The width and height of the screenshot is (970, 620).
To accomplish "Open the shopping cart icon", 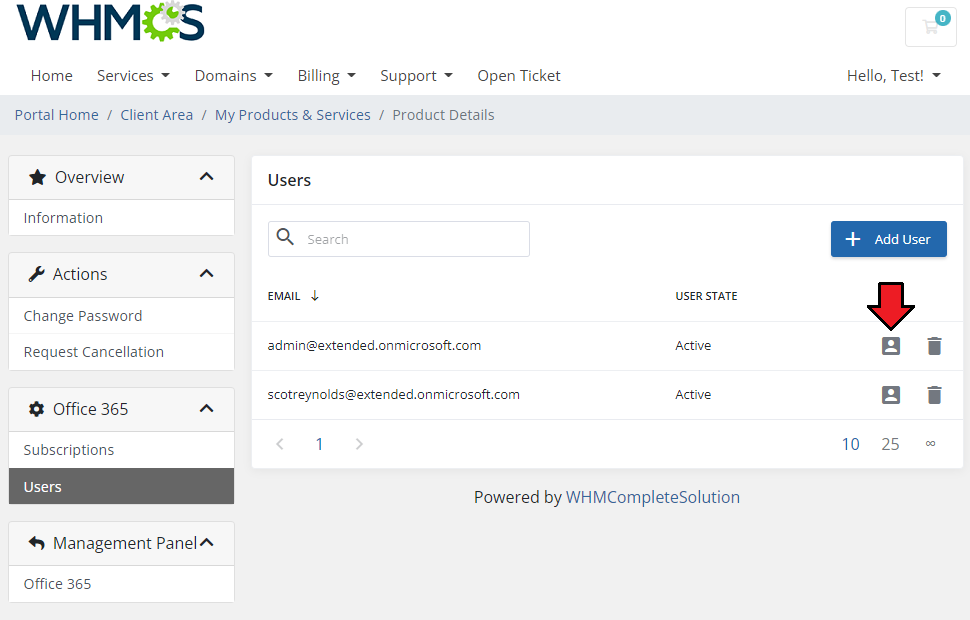I will (930, 27).
